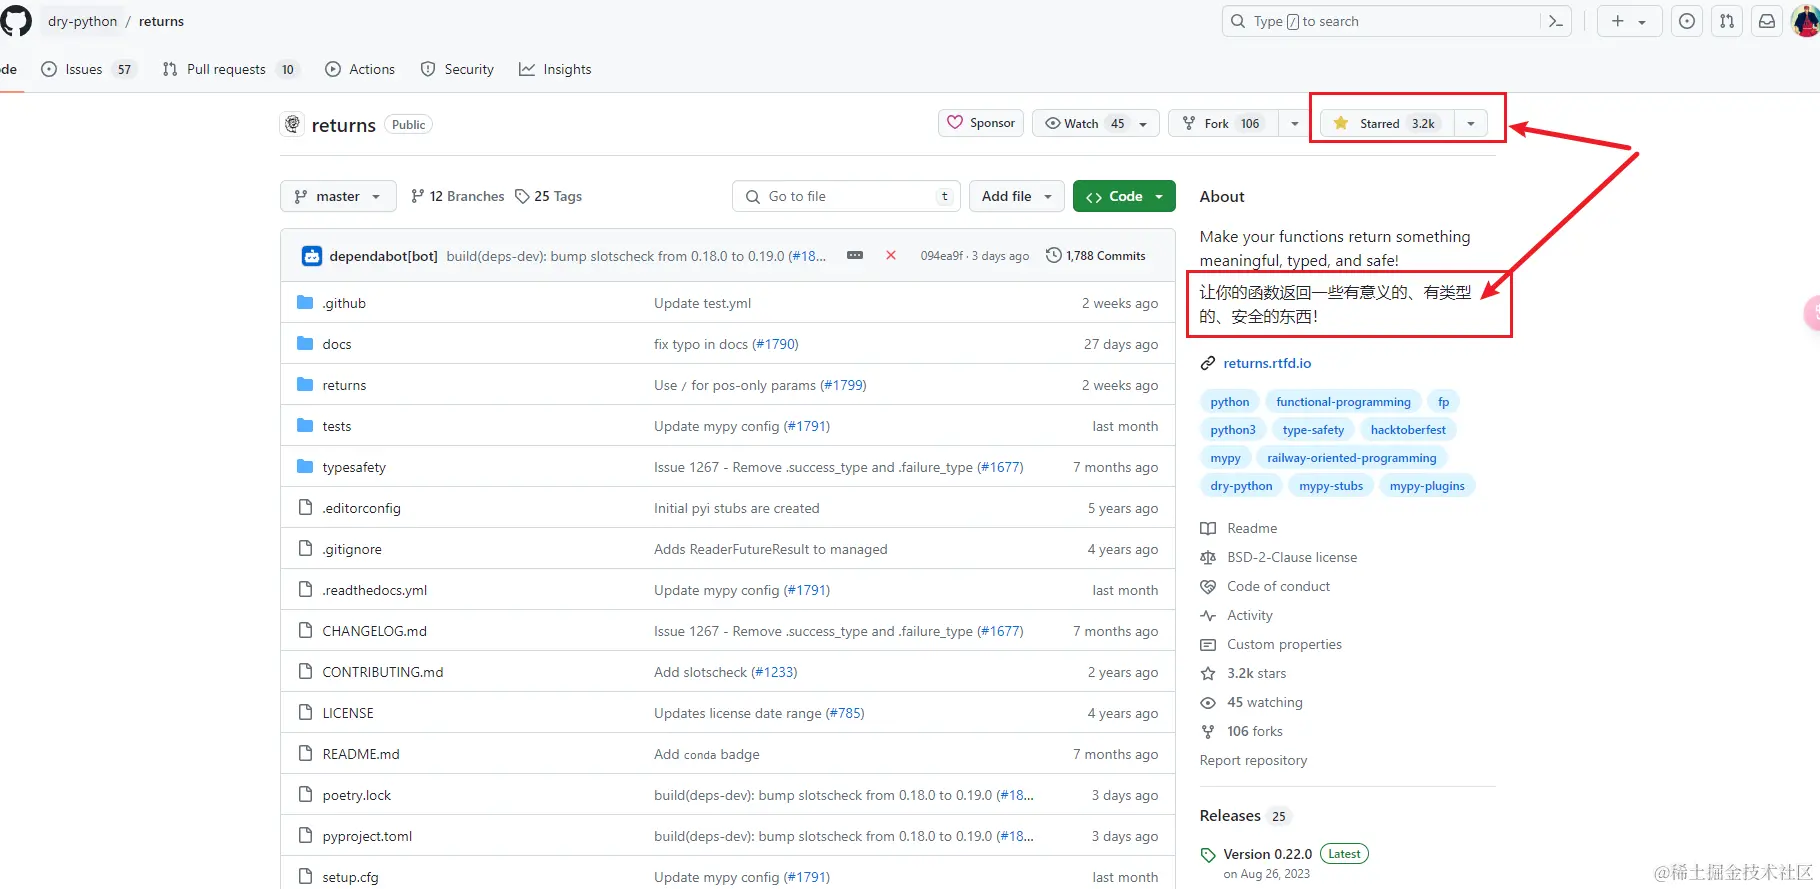This screenshot has width=1820, height=889.
Task: Open the command palette icon
Action: (x=1555, y=21)
